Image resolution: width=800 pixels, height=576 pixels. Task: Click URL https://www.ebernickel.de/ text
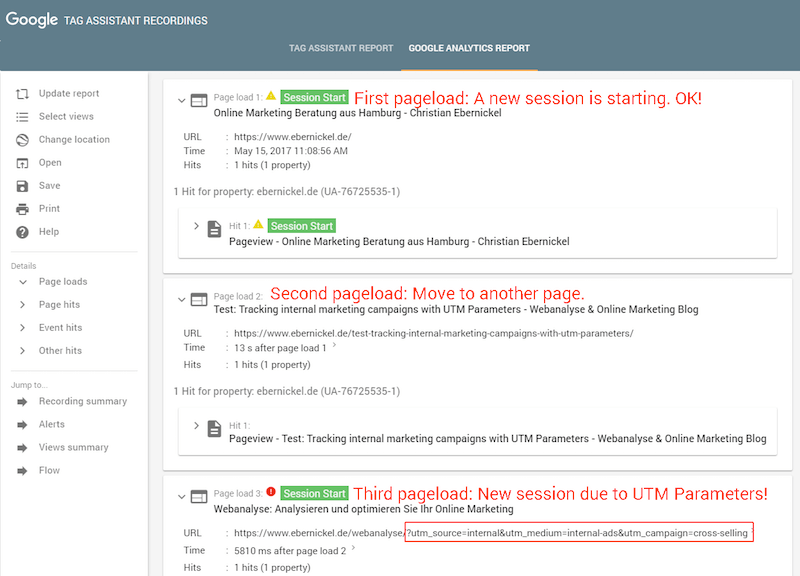coord(292,137)
